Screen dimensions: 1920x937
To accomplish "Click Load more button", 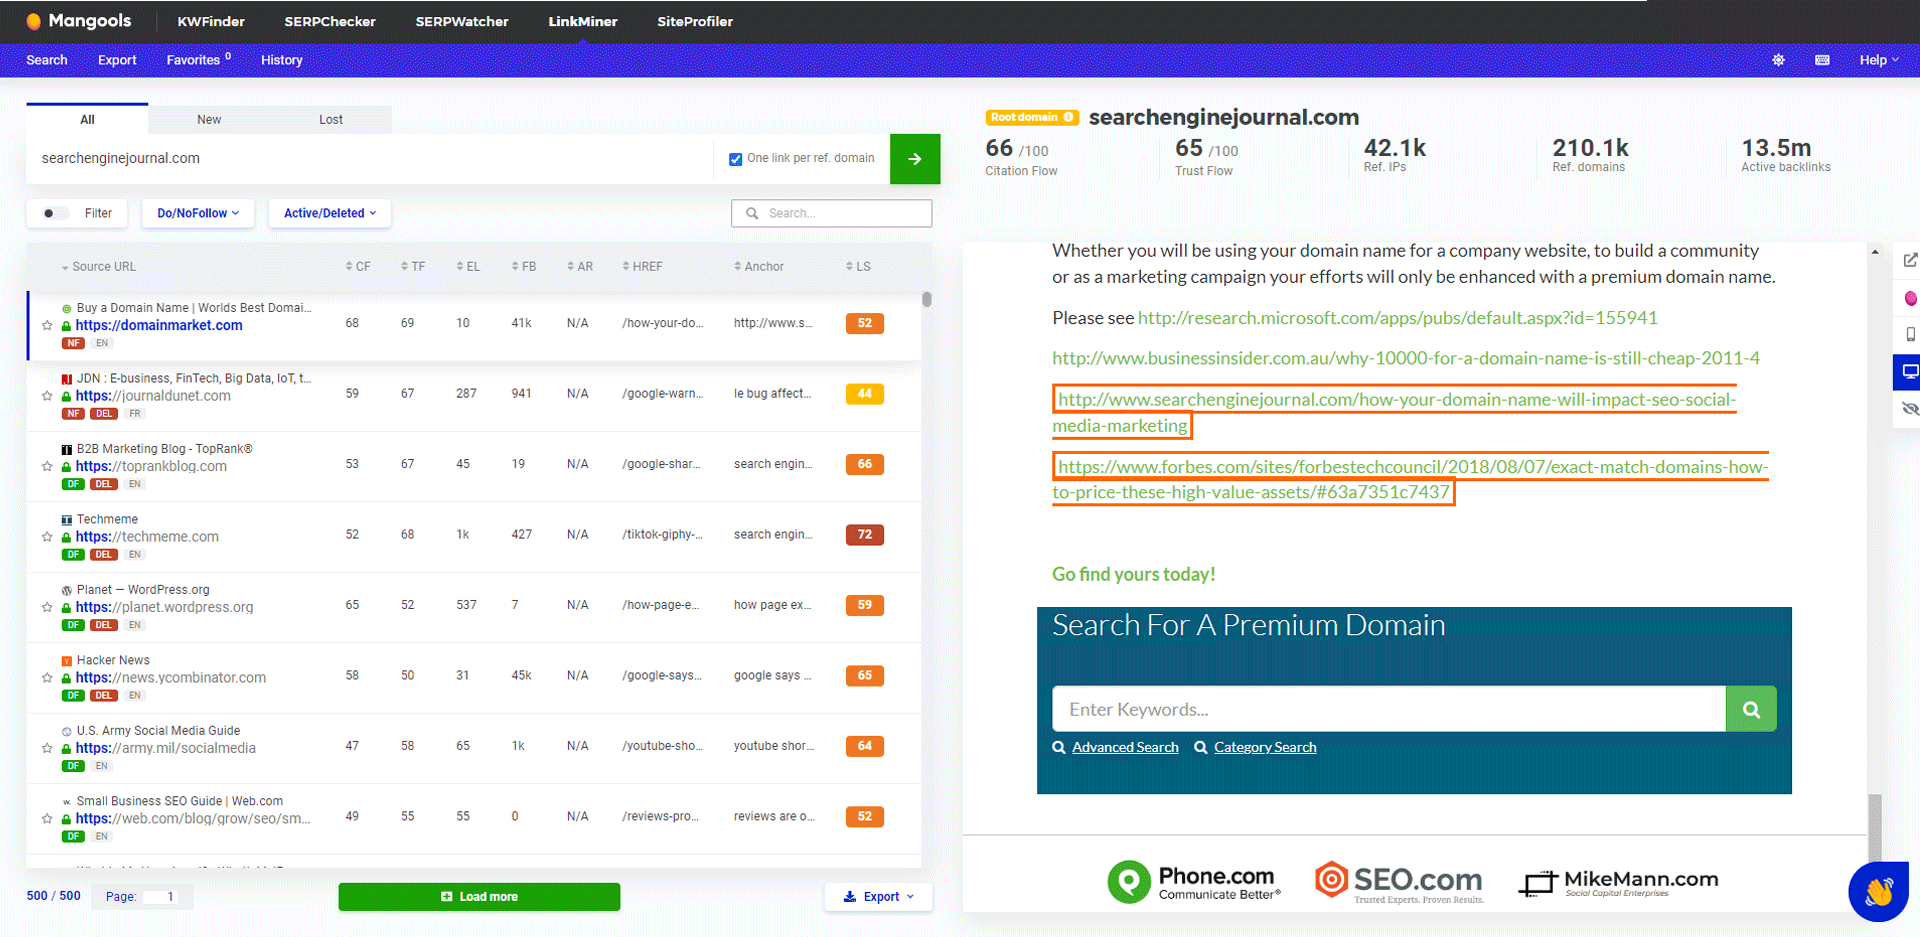I will 479,897.
